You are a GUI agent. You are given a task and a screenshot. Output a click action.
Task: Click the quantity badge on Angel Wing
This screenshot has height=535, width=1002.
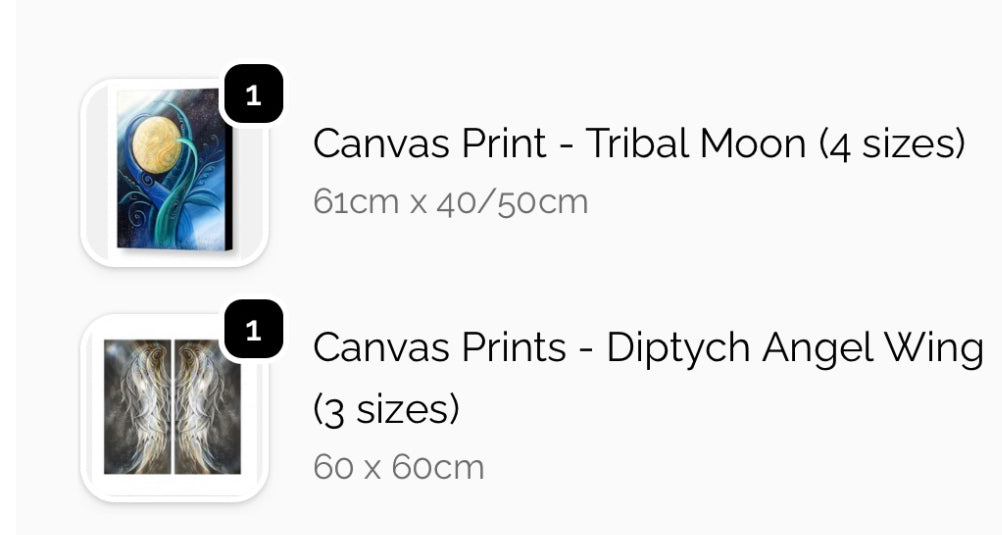pyautogui.click(x=253, y=330)
